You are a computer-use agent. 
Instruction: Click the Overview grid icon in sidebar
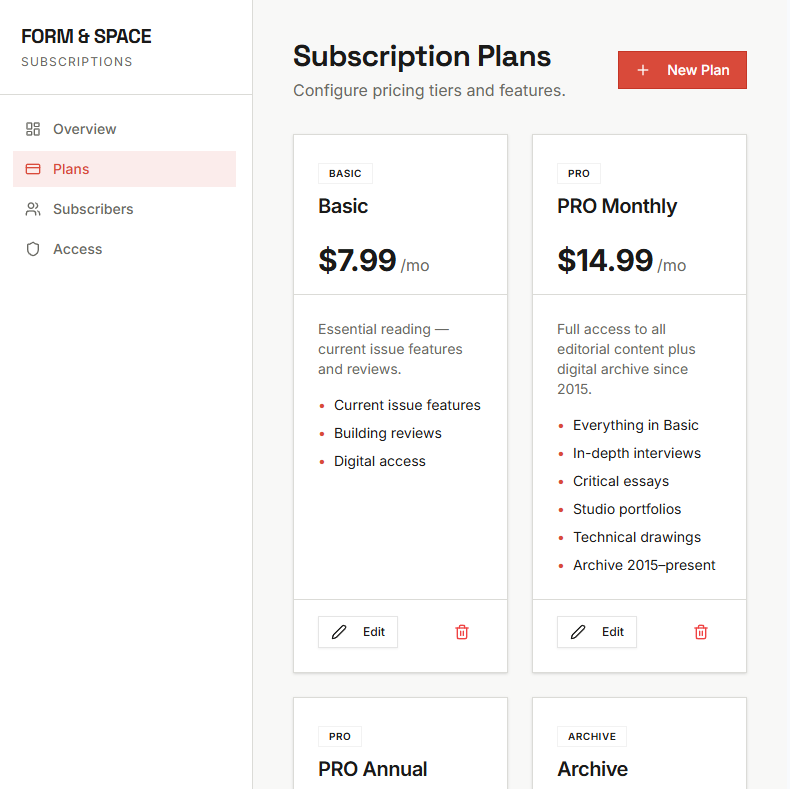tap(33, 129)
